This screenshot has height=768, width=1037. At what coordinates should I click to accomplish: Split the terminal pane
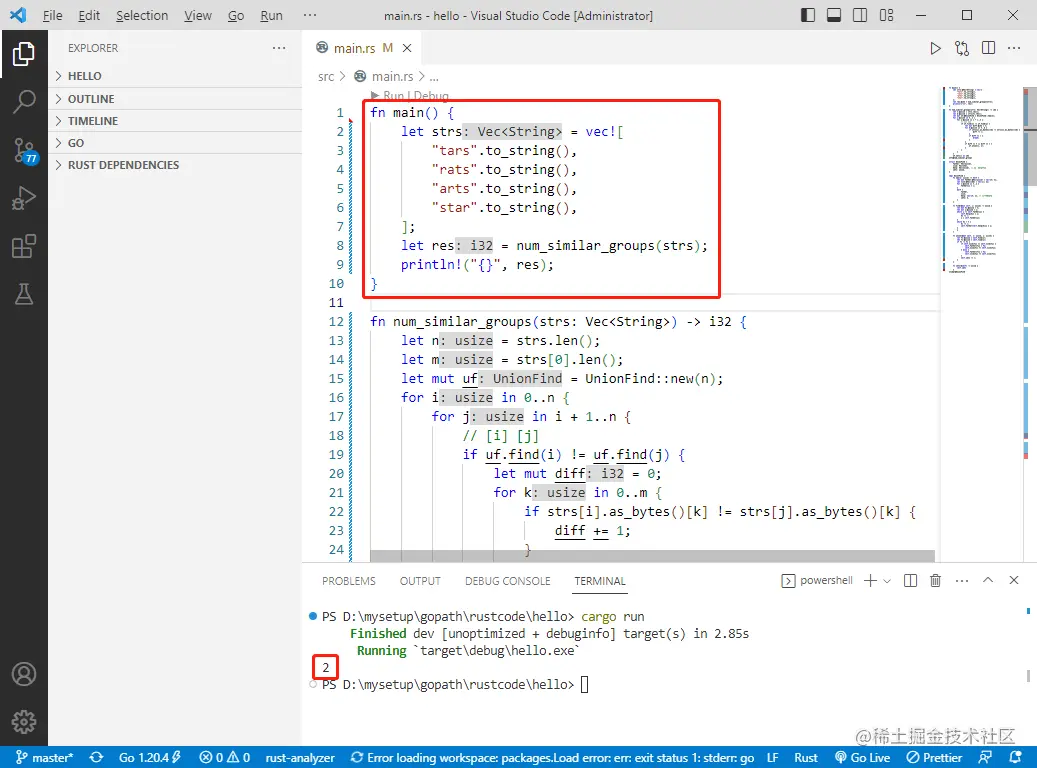click(x=910, y=581)
